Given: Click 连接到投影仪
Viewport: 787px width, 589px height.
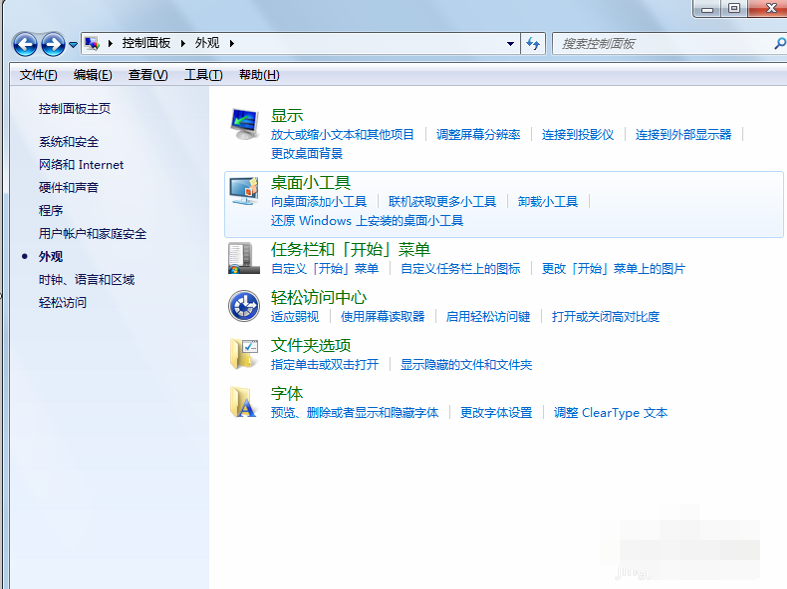Looking at the screenshot, I should tap(578, 134).
